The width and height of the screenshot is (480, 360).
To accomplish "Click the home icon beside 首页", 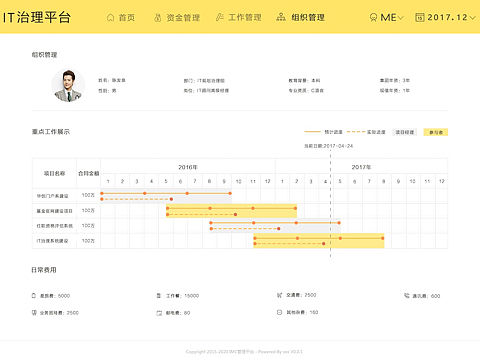I will 110,17.
